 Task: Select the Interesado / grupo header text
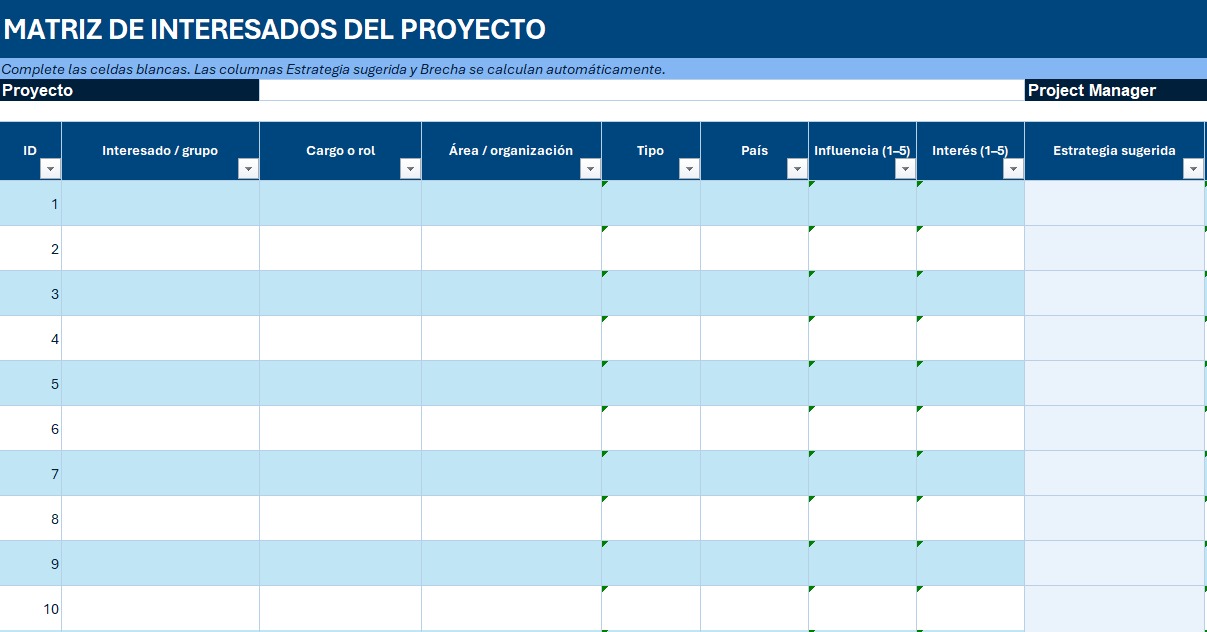click(160, 151)
